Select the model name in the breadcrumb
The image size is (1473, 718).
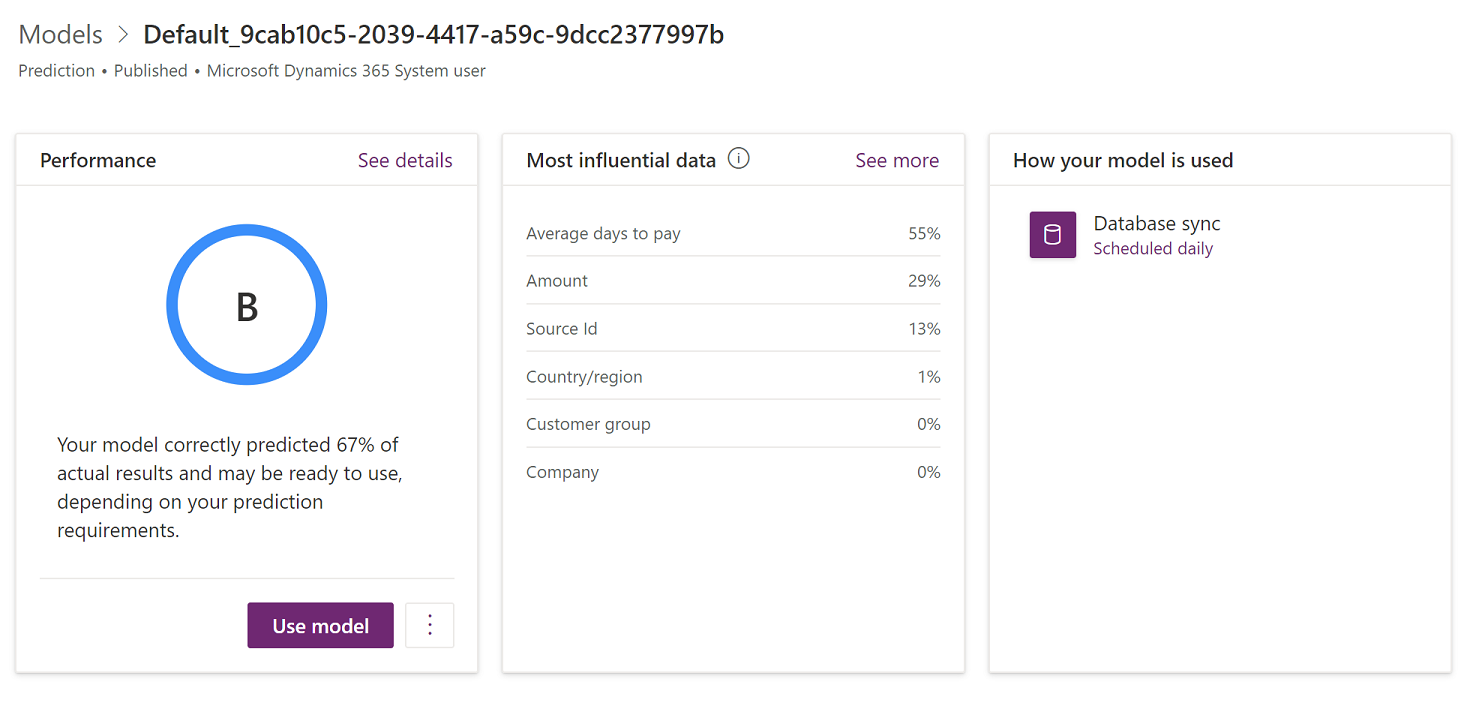pyautogui.click(x=434, y=33)
